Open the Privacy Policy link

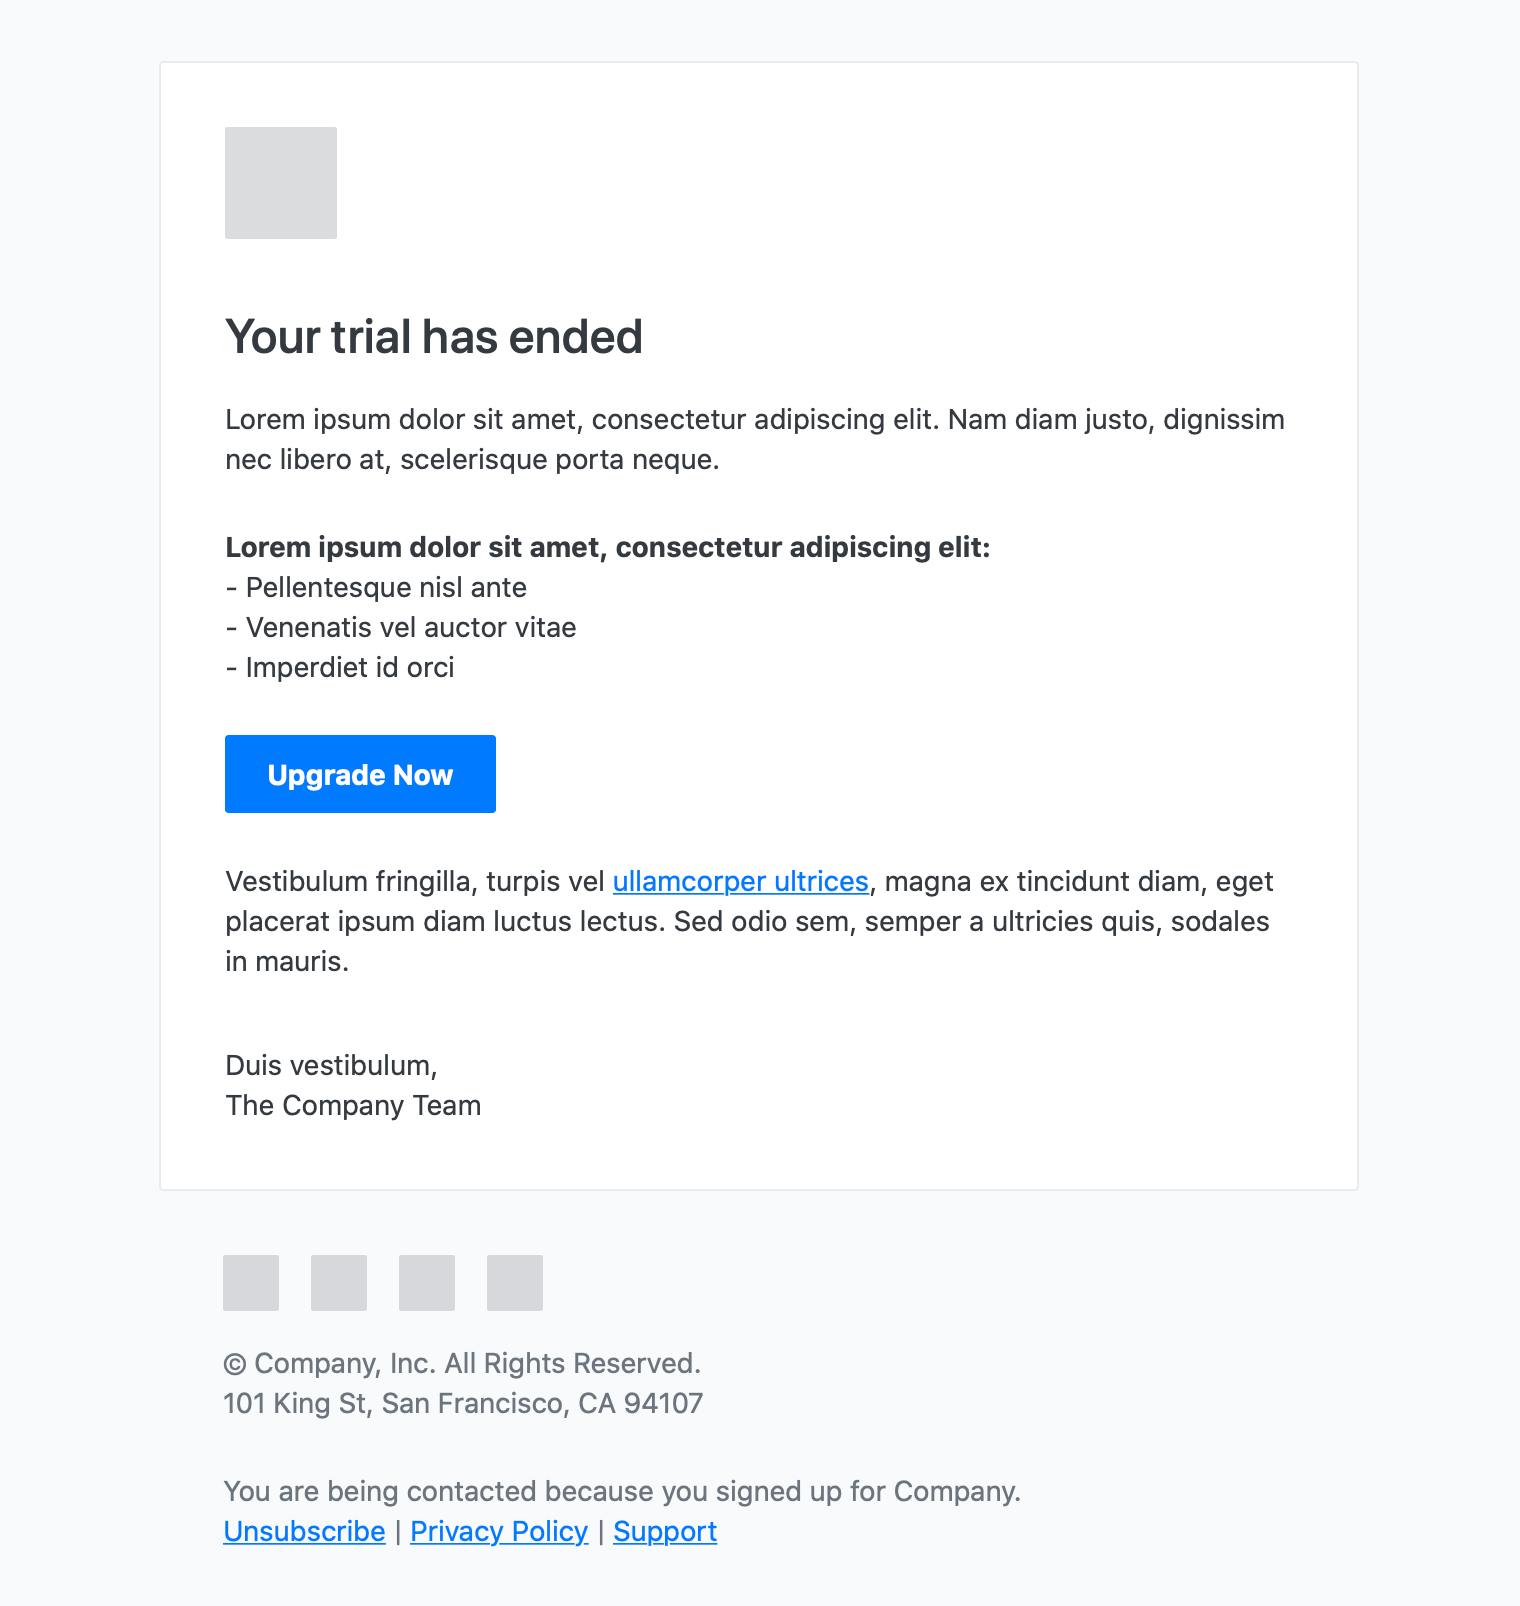click(498, 1531)
